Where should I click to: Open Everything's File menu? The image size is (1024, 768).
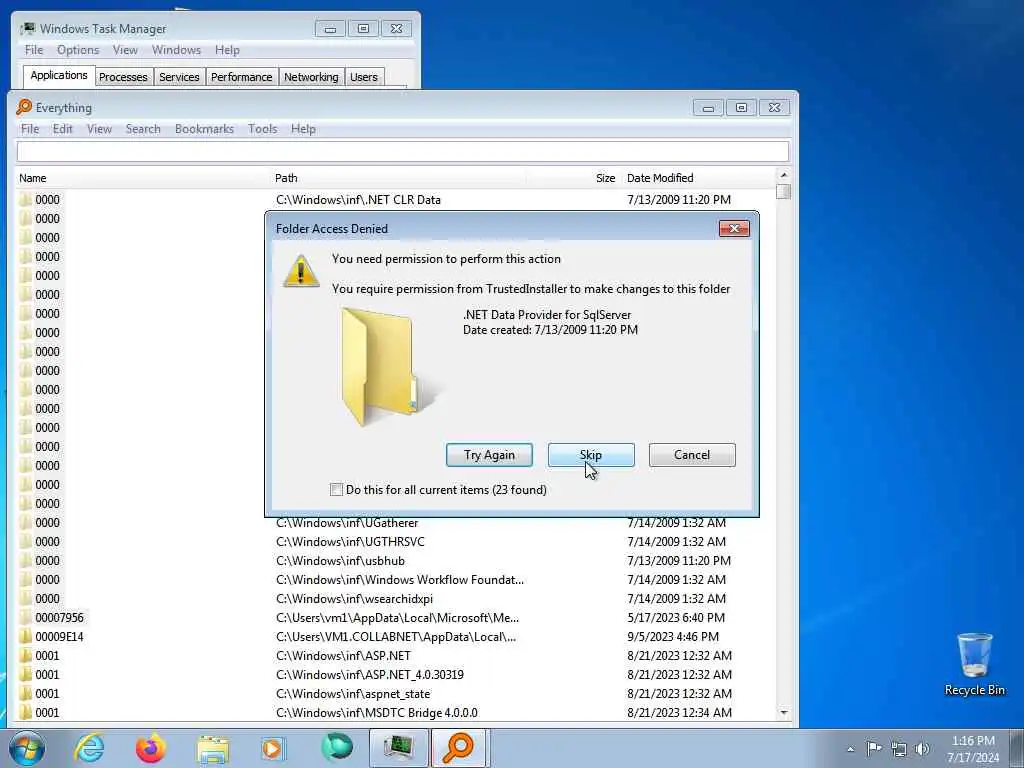pyautogui.click(x=30, y=129)
